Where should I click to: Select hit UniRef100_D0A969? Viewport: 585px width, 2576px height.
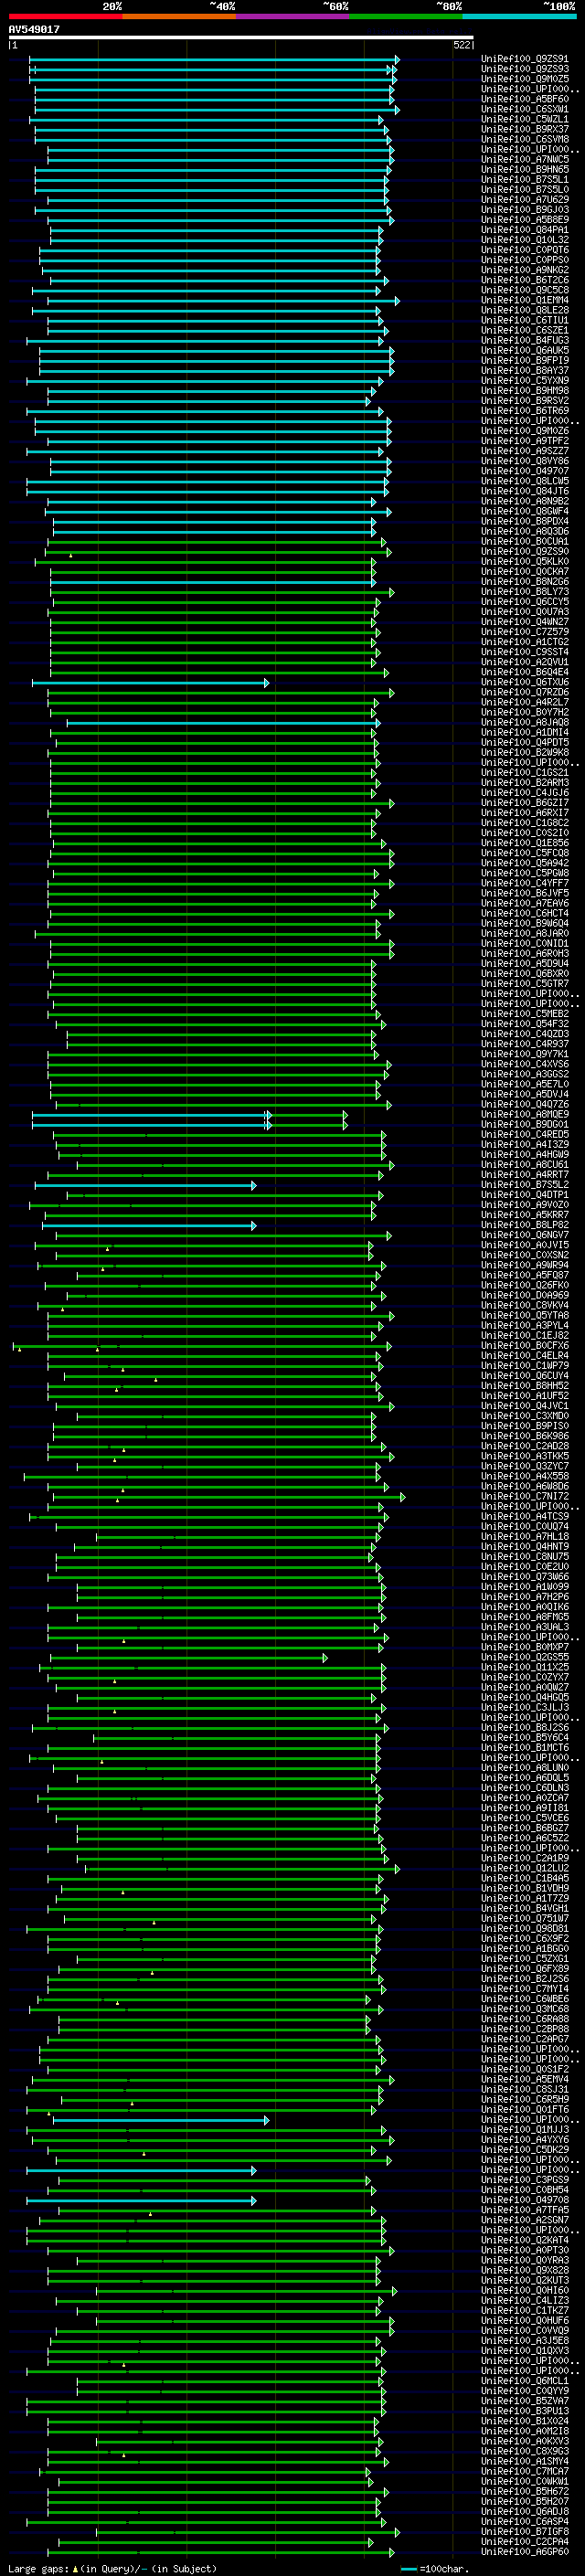point(525,1297)
